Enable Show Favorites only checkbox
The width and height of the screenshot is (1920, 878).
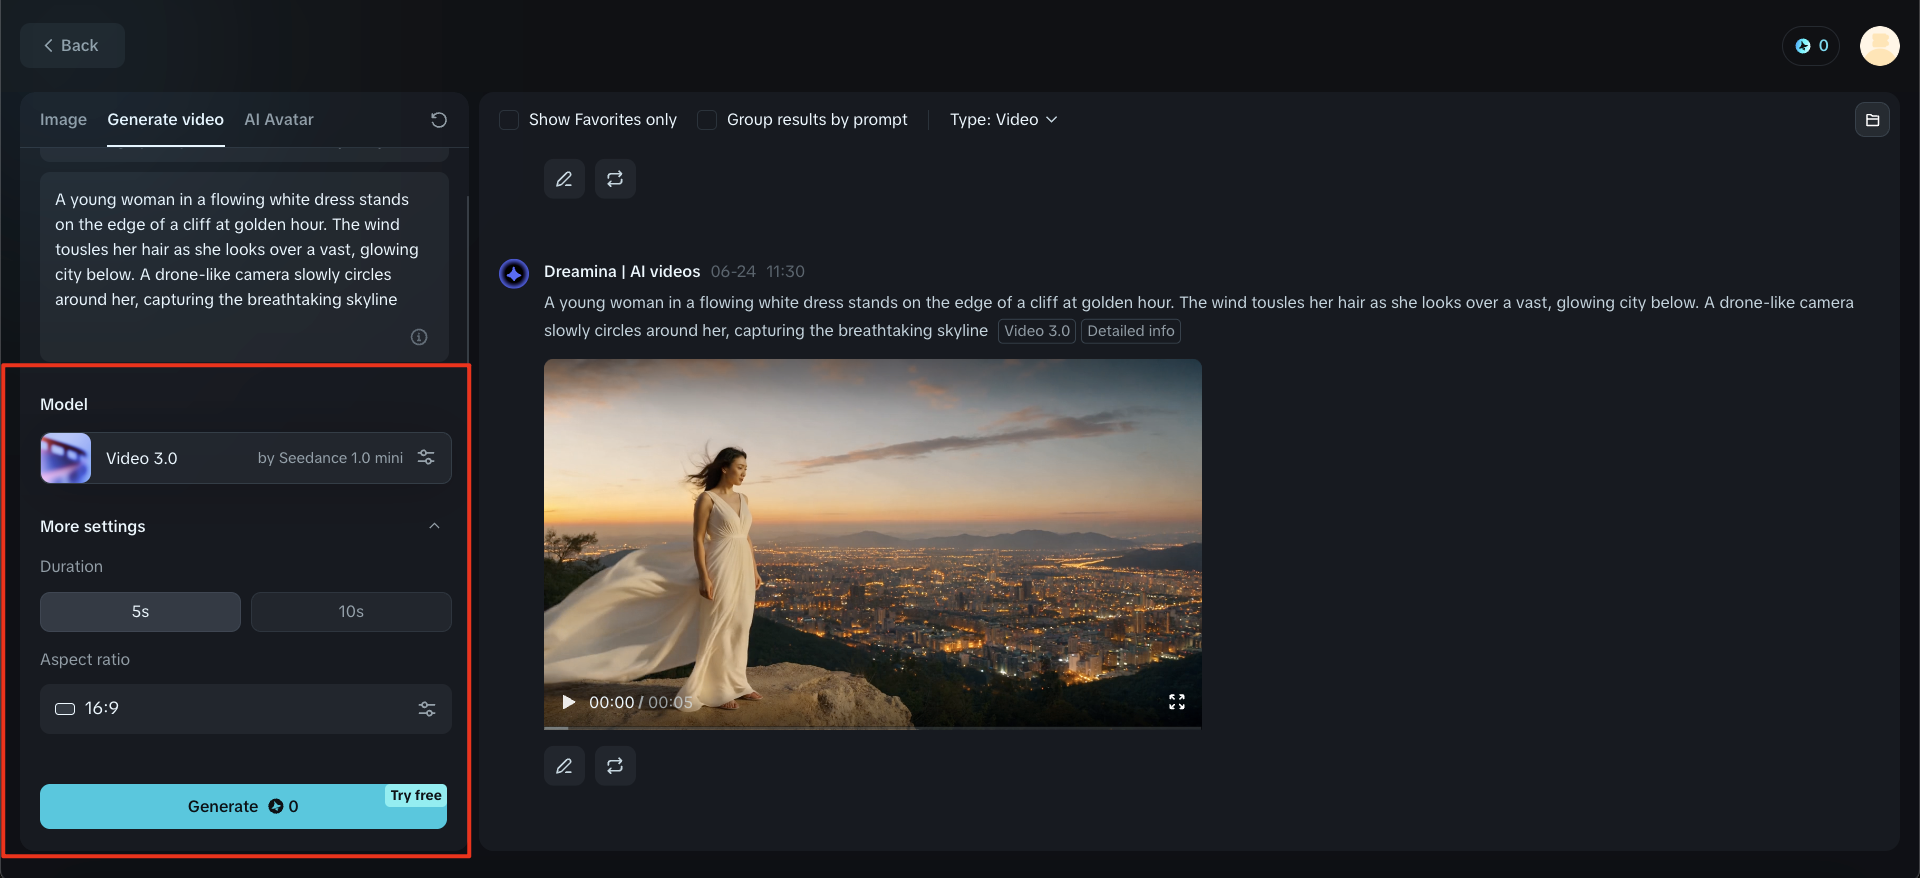point(509,120)
